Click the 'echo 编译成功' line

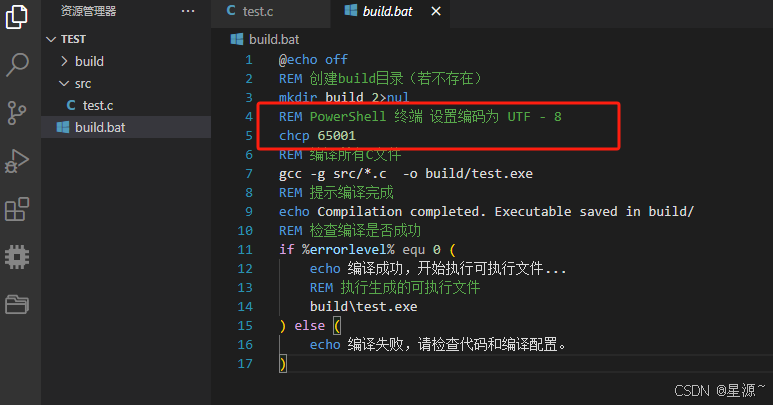click(x=438, y=269)
